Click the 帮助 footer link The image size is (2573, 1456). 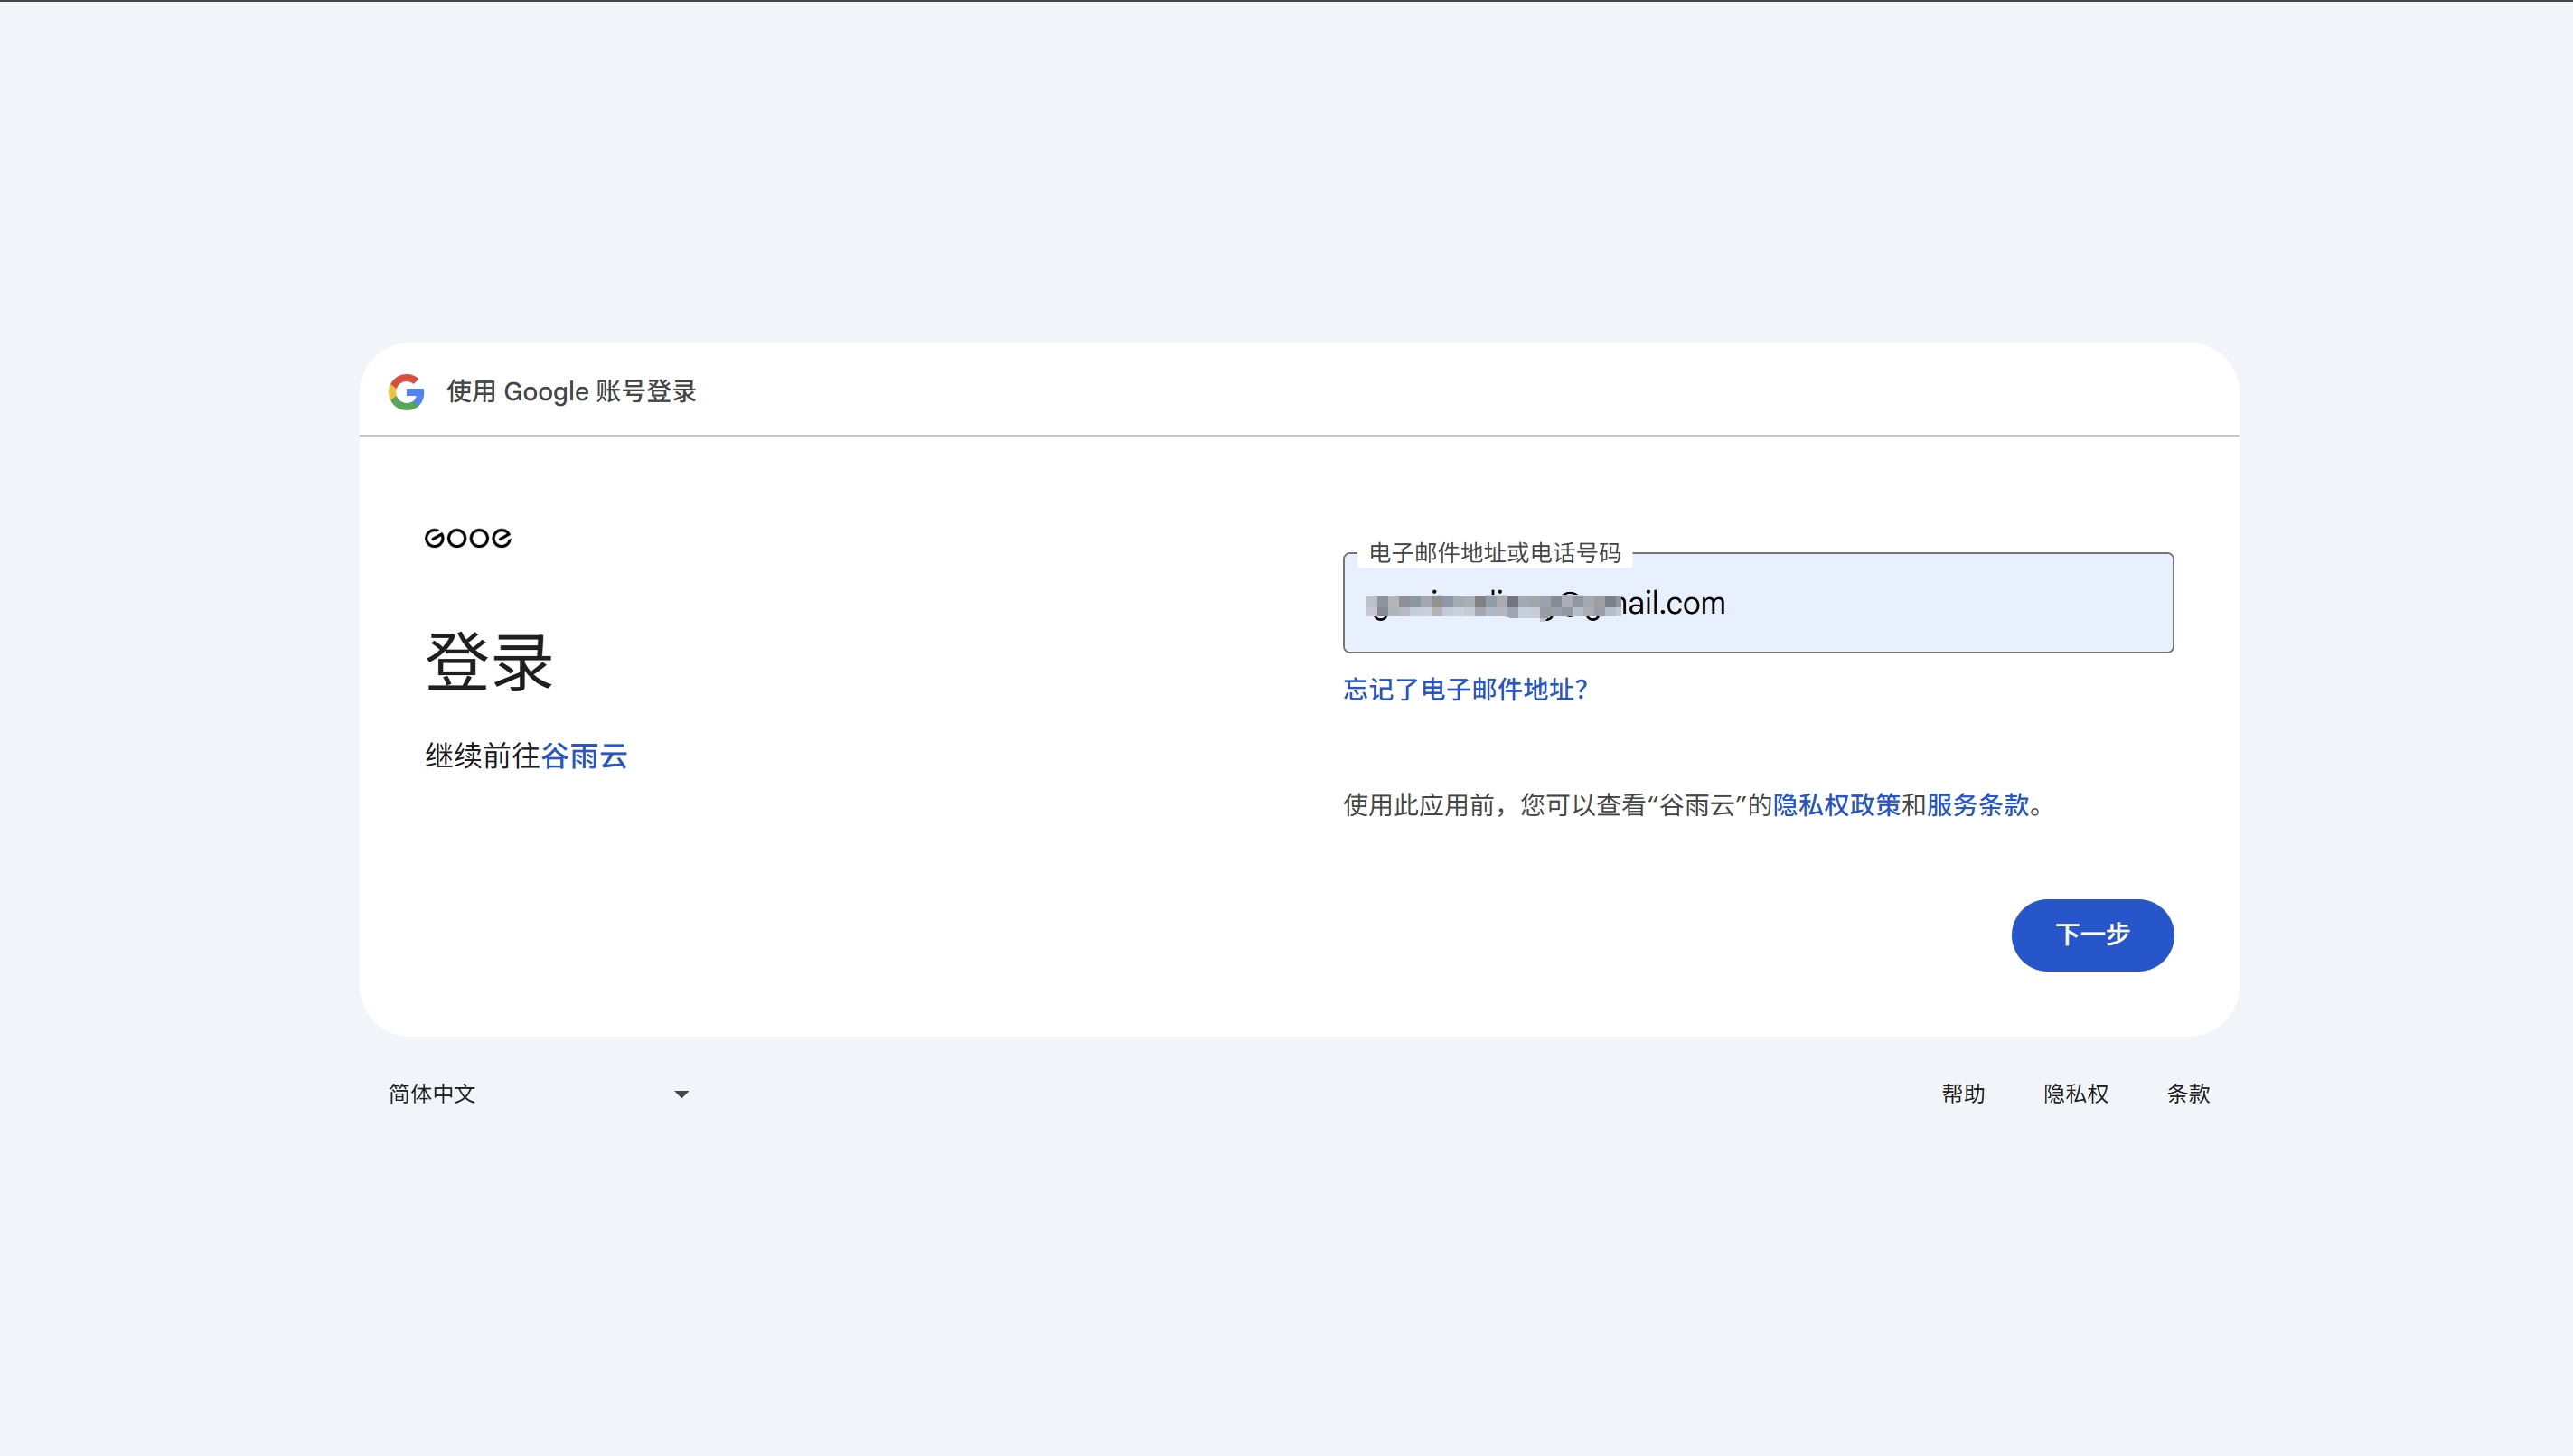pyautogui.click(x=1963, y=1094)
